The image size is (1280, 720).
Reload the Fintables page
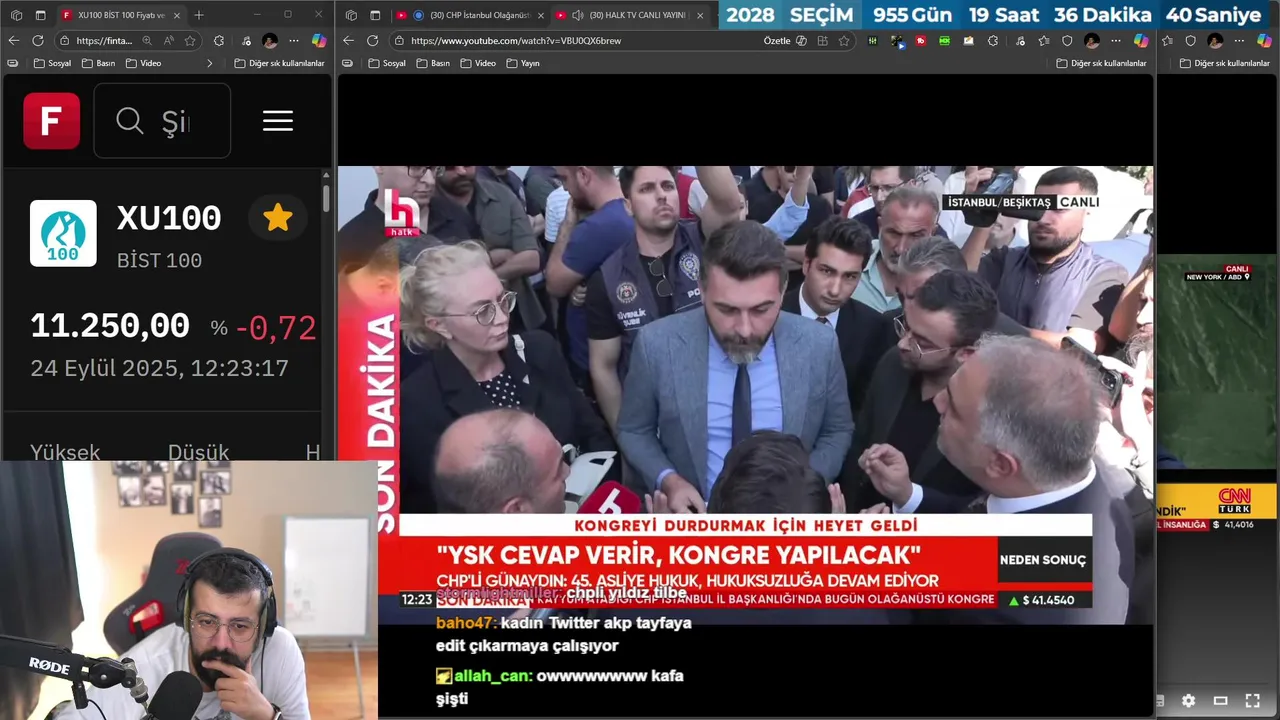38,40
